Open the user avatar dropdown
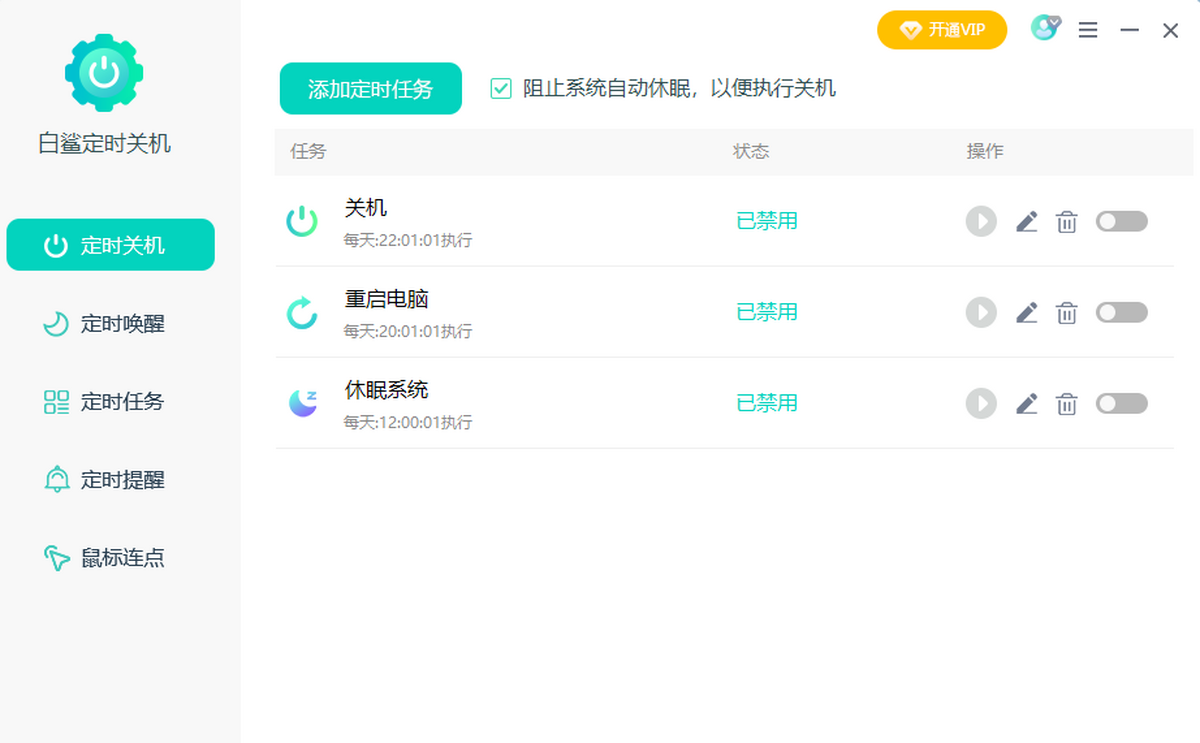The image size is (1200, 743). tap(1044, 29)
